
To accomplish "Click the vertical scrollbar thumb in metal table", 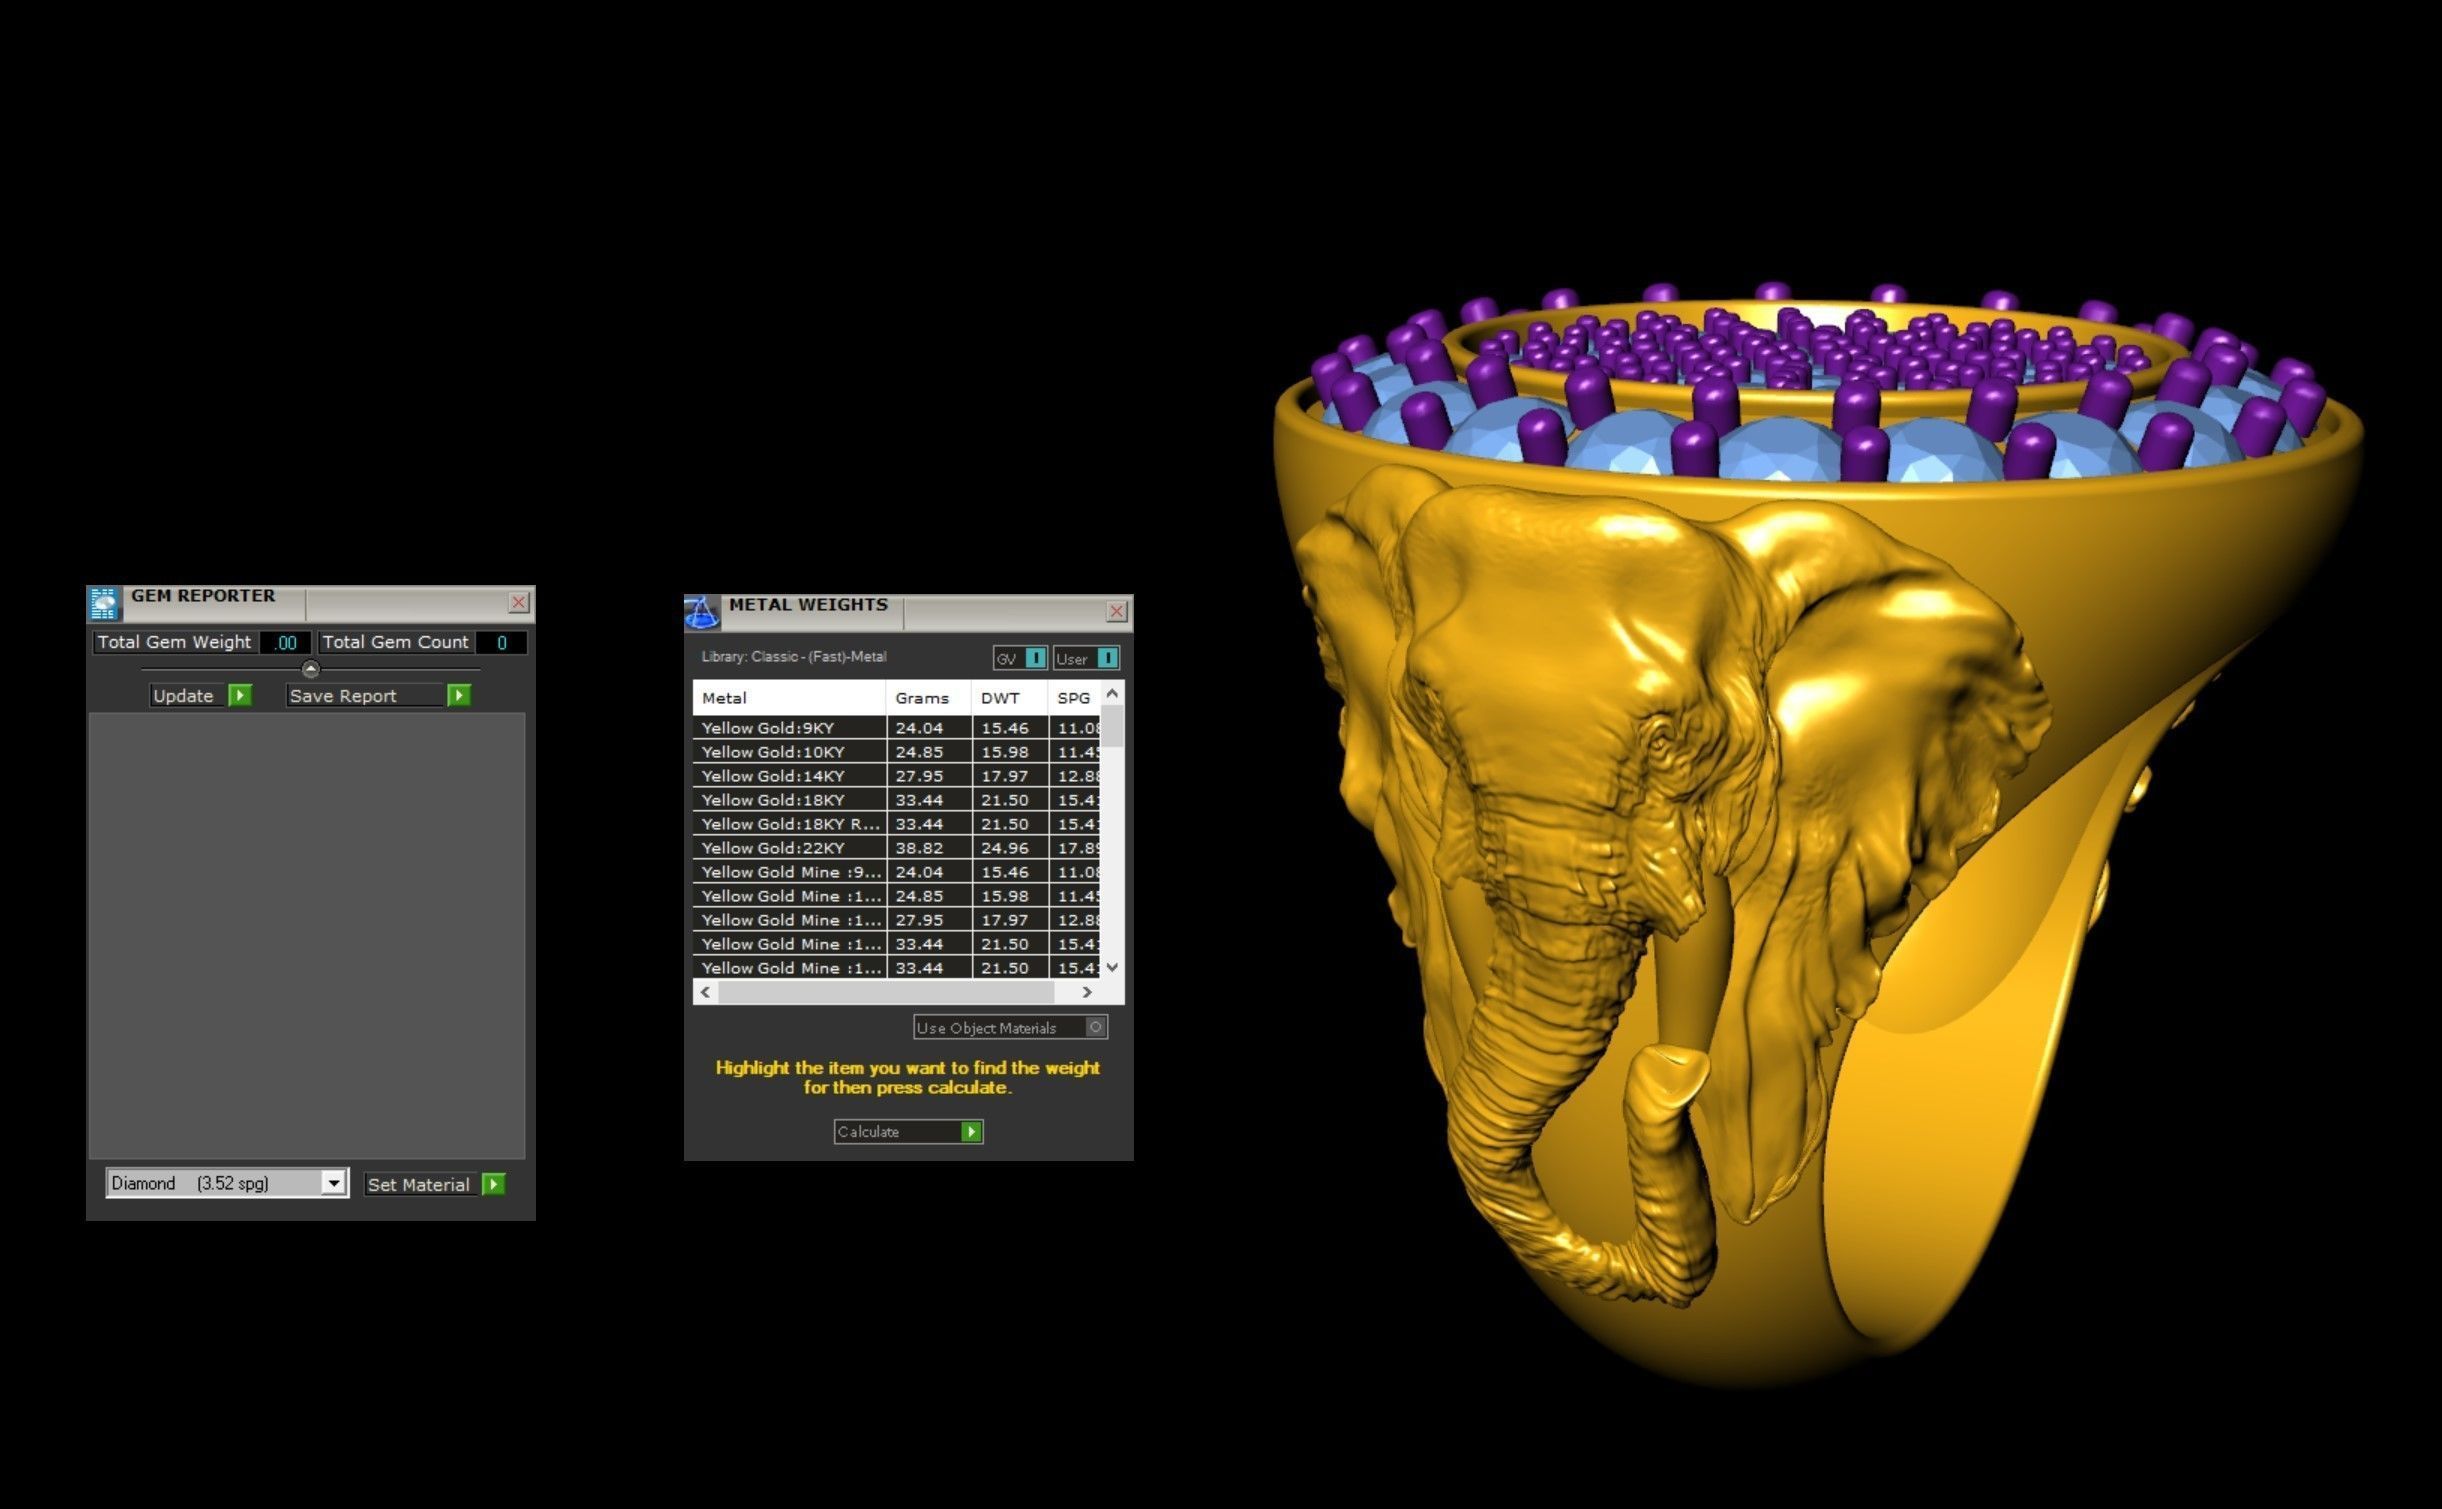I will pos(1112,725).
